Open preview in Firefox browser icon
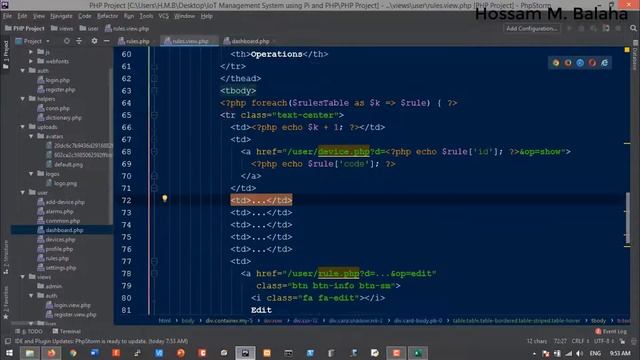 (x=568, y=63)
